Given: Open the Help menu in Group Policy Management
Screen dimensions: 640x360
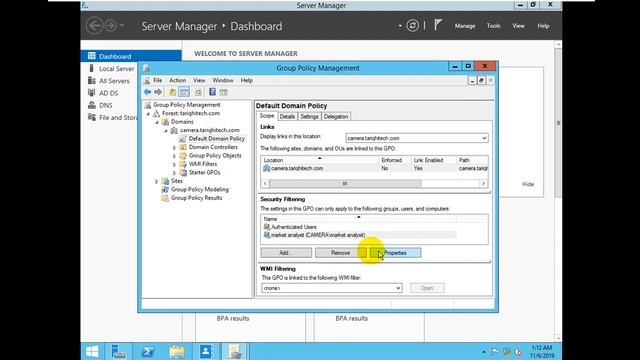Looking at the screenshot, I should click(x=247, y=80).
